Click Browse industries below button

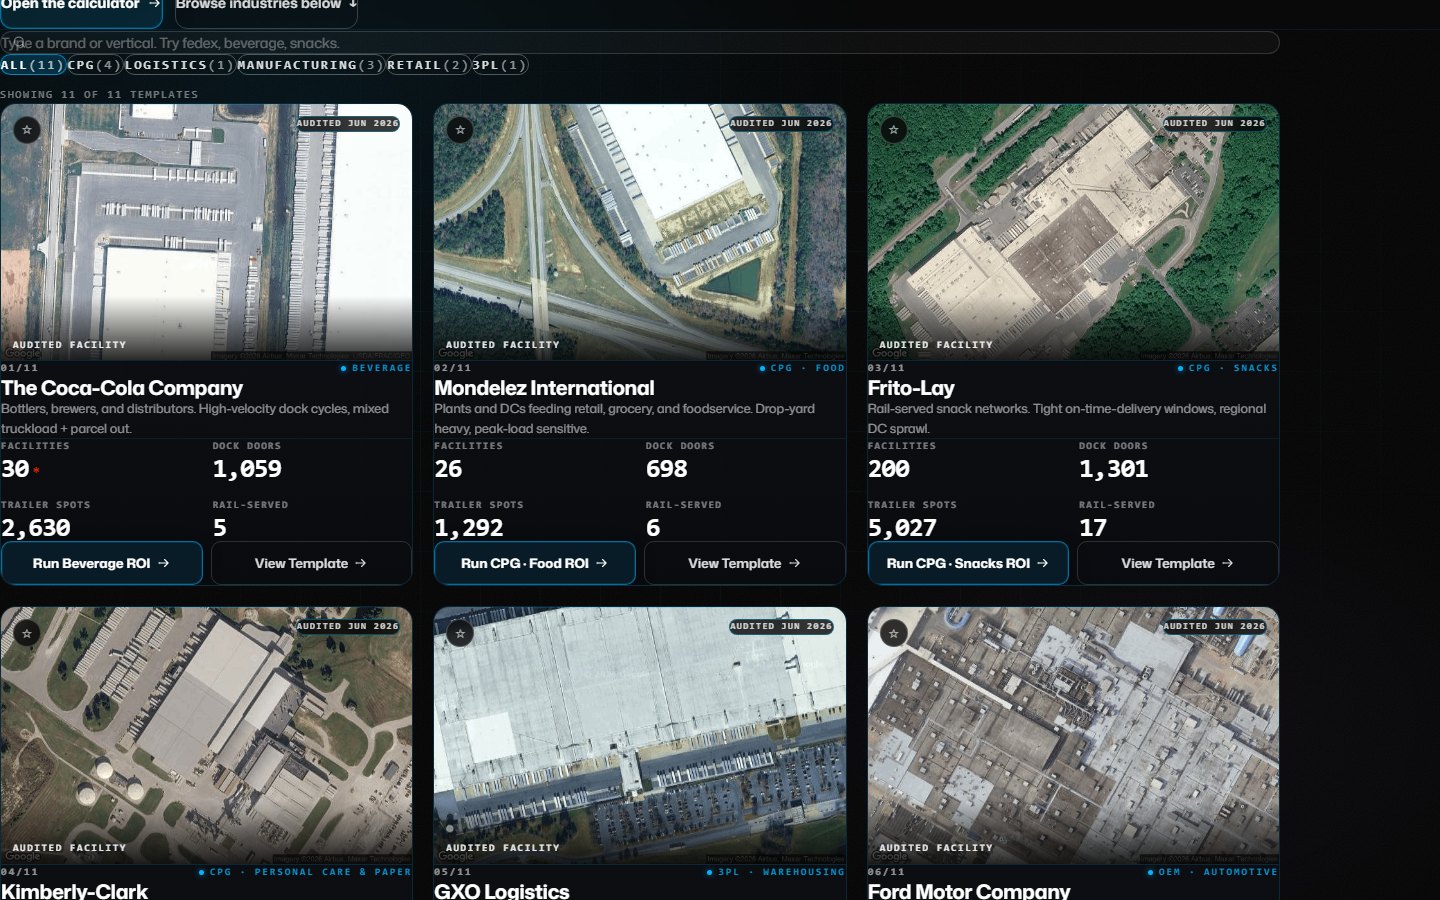[266, 8]
